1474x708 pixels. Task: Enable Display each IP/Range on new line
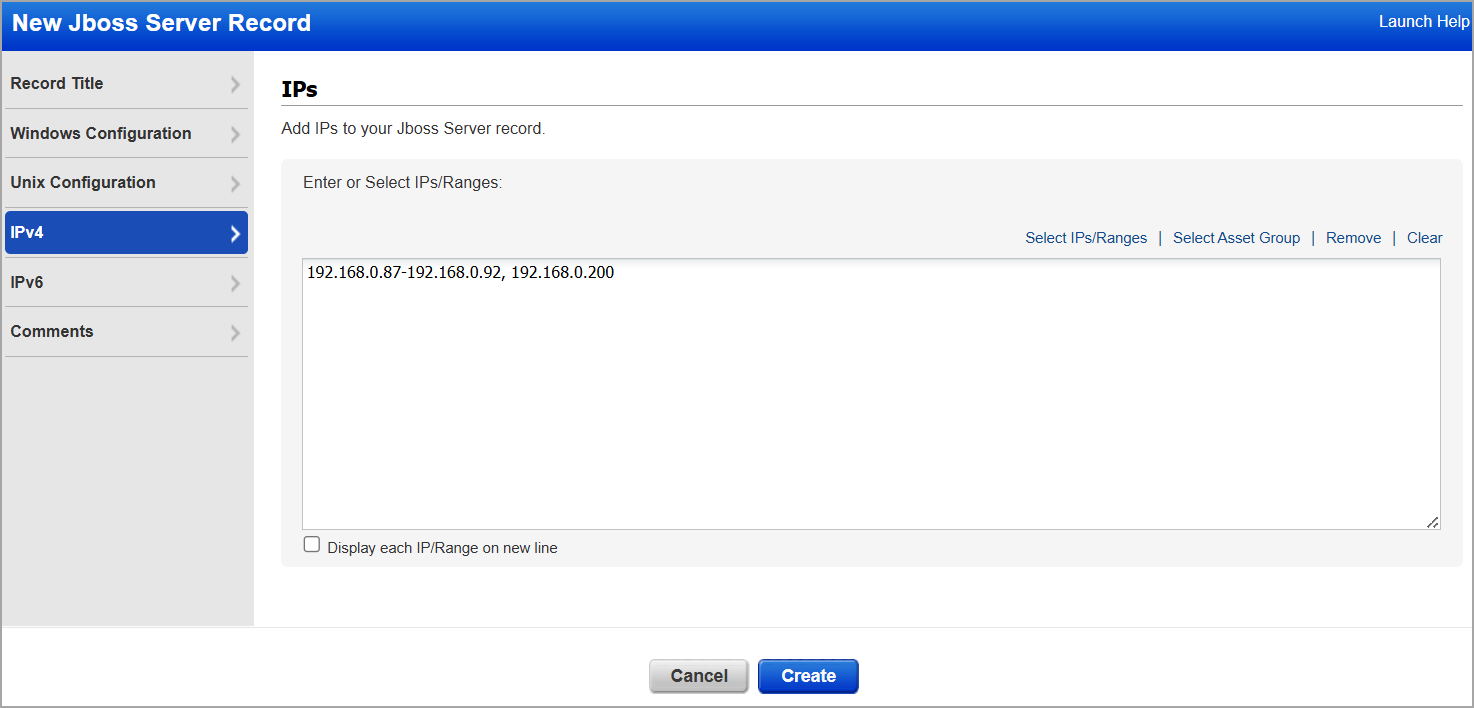click(x=312, y=545)
